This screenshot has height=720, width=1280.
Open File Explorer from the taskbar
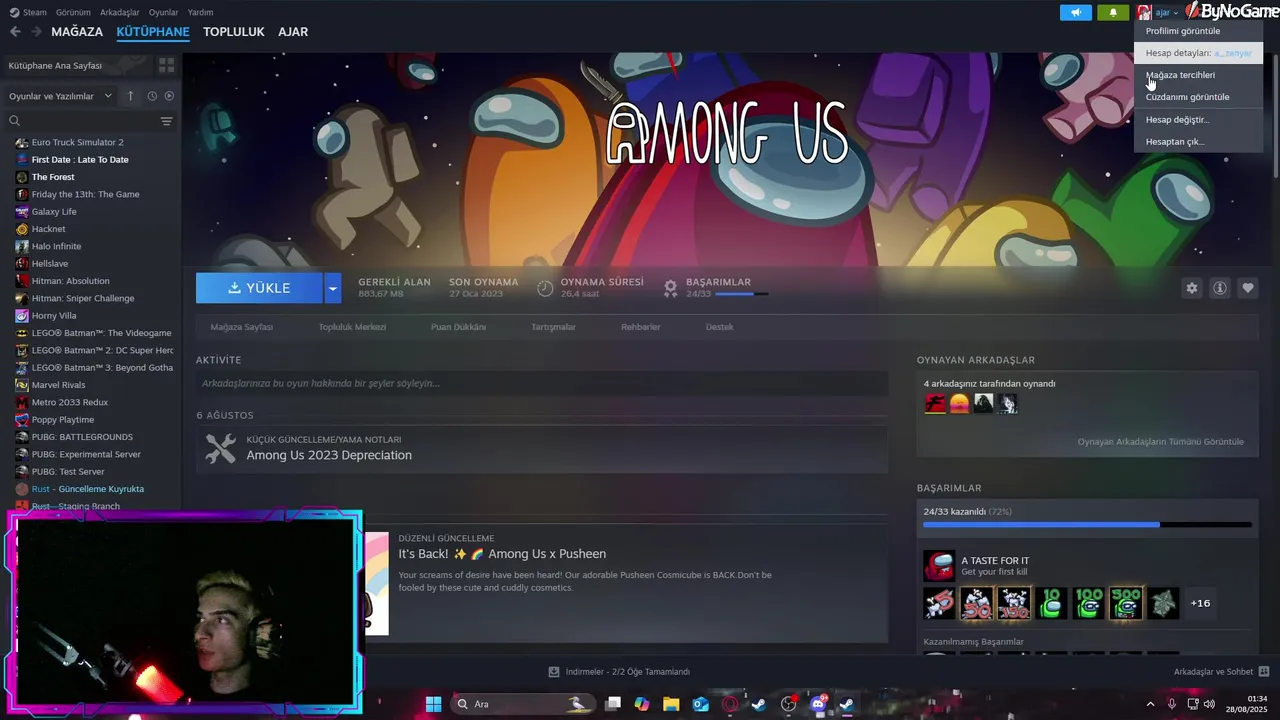click(x=670, y=704)
